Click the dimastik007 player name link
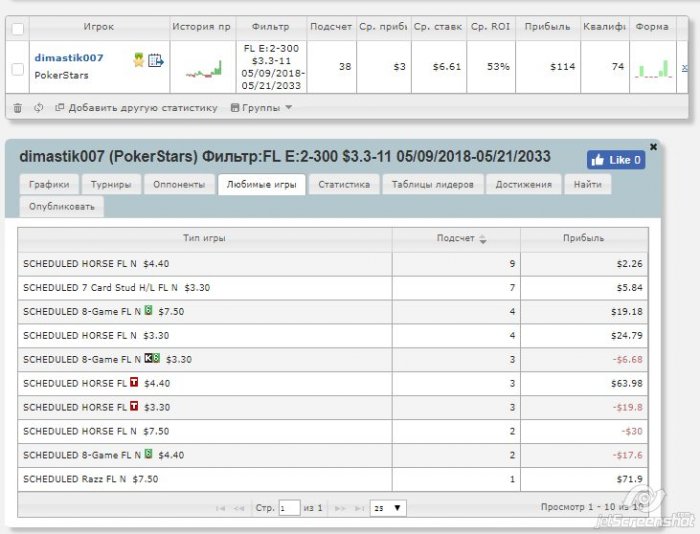The height and width of the screenshot is (534, 700). pyautogui.click(x=69, y=58)
